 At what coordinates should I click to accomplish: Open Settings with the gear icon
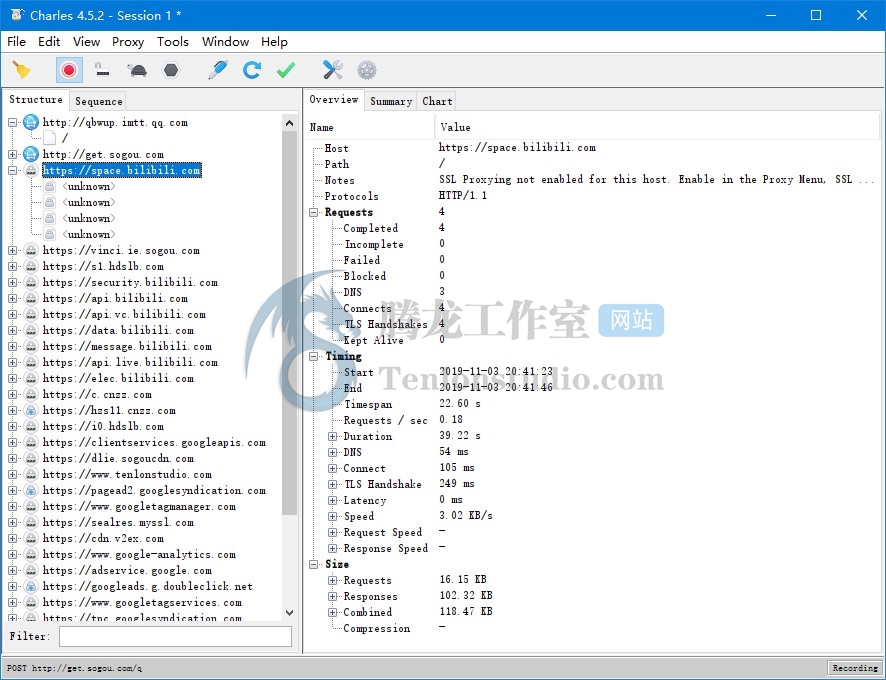click(367, 70)
